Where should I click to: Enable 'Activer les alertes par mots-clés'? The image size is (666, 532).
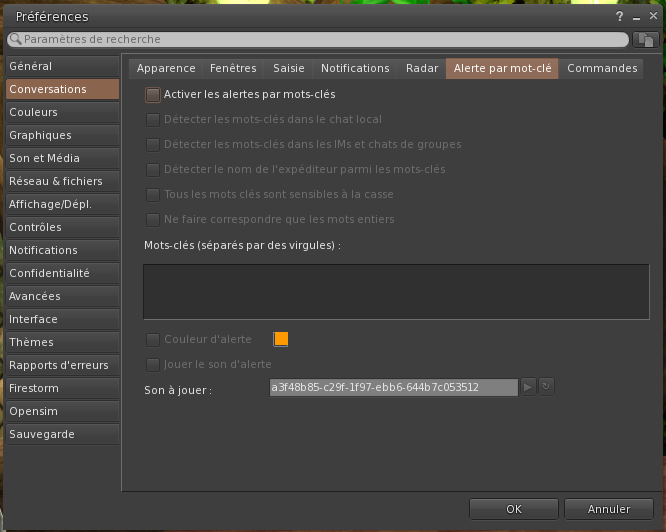[153, 95]
